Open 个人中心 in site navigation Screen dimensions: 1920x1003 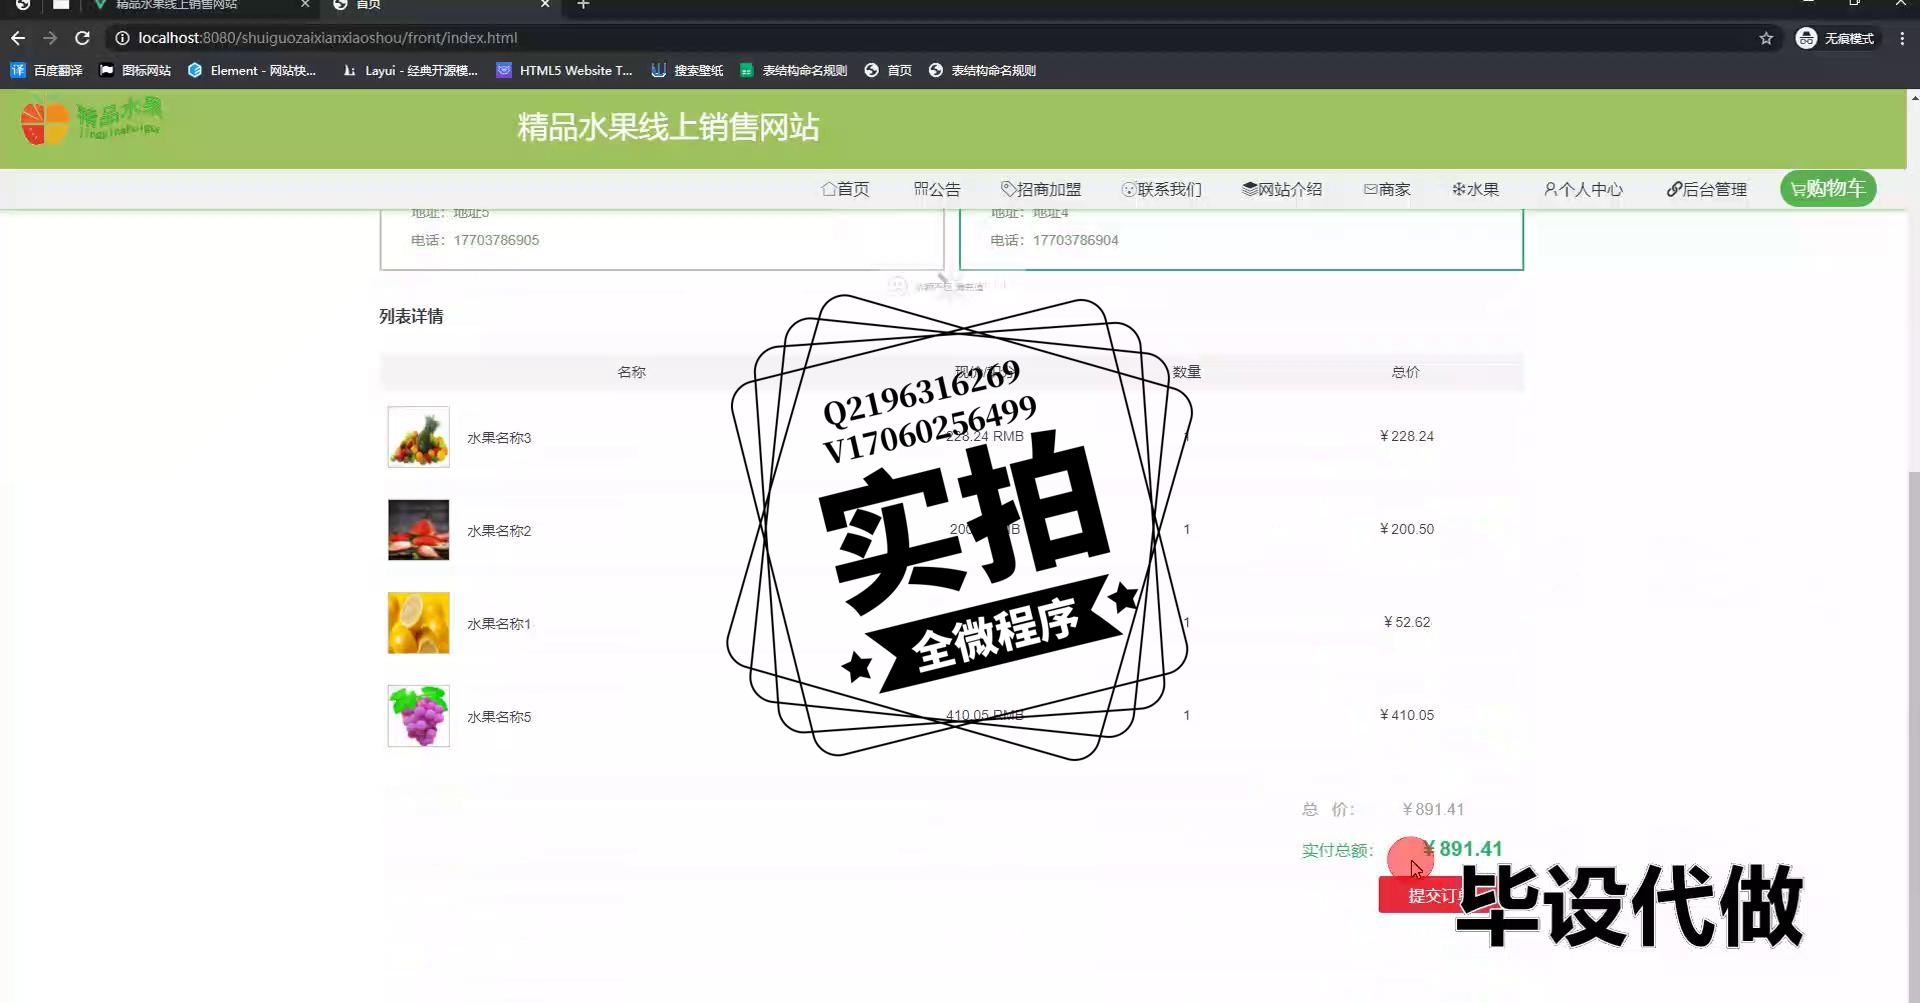pos(1584,189)
